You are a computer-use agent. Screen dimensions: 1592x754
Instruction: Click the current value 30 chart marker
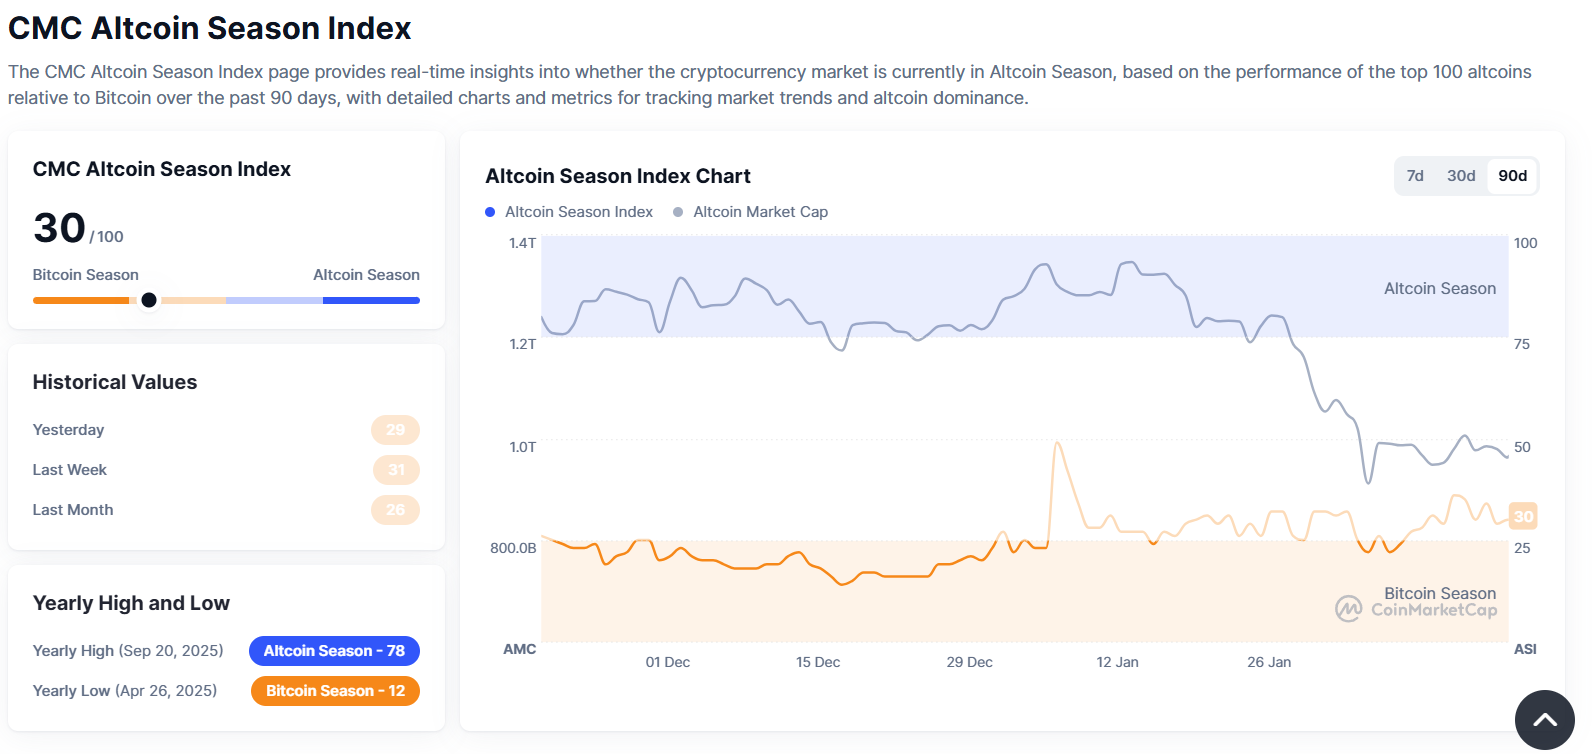coord(1522,516)
